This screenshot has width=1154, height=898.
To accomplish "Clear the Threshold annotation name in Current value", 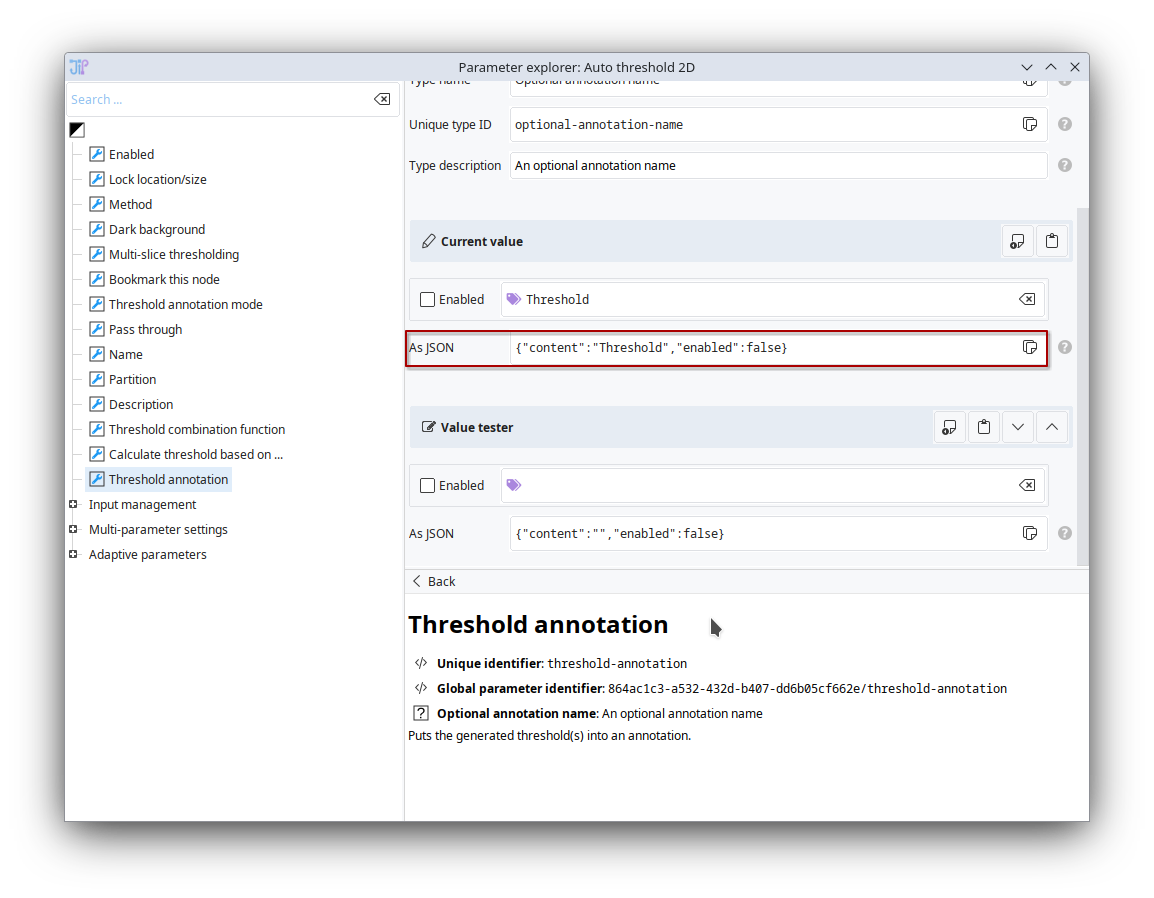I will click(x=1027, y=300).
